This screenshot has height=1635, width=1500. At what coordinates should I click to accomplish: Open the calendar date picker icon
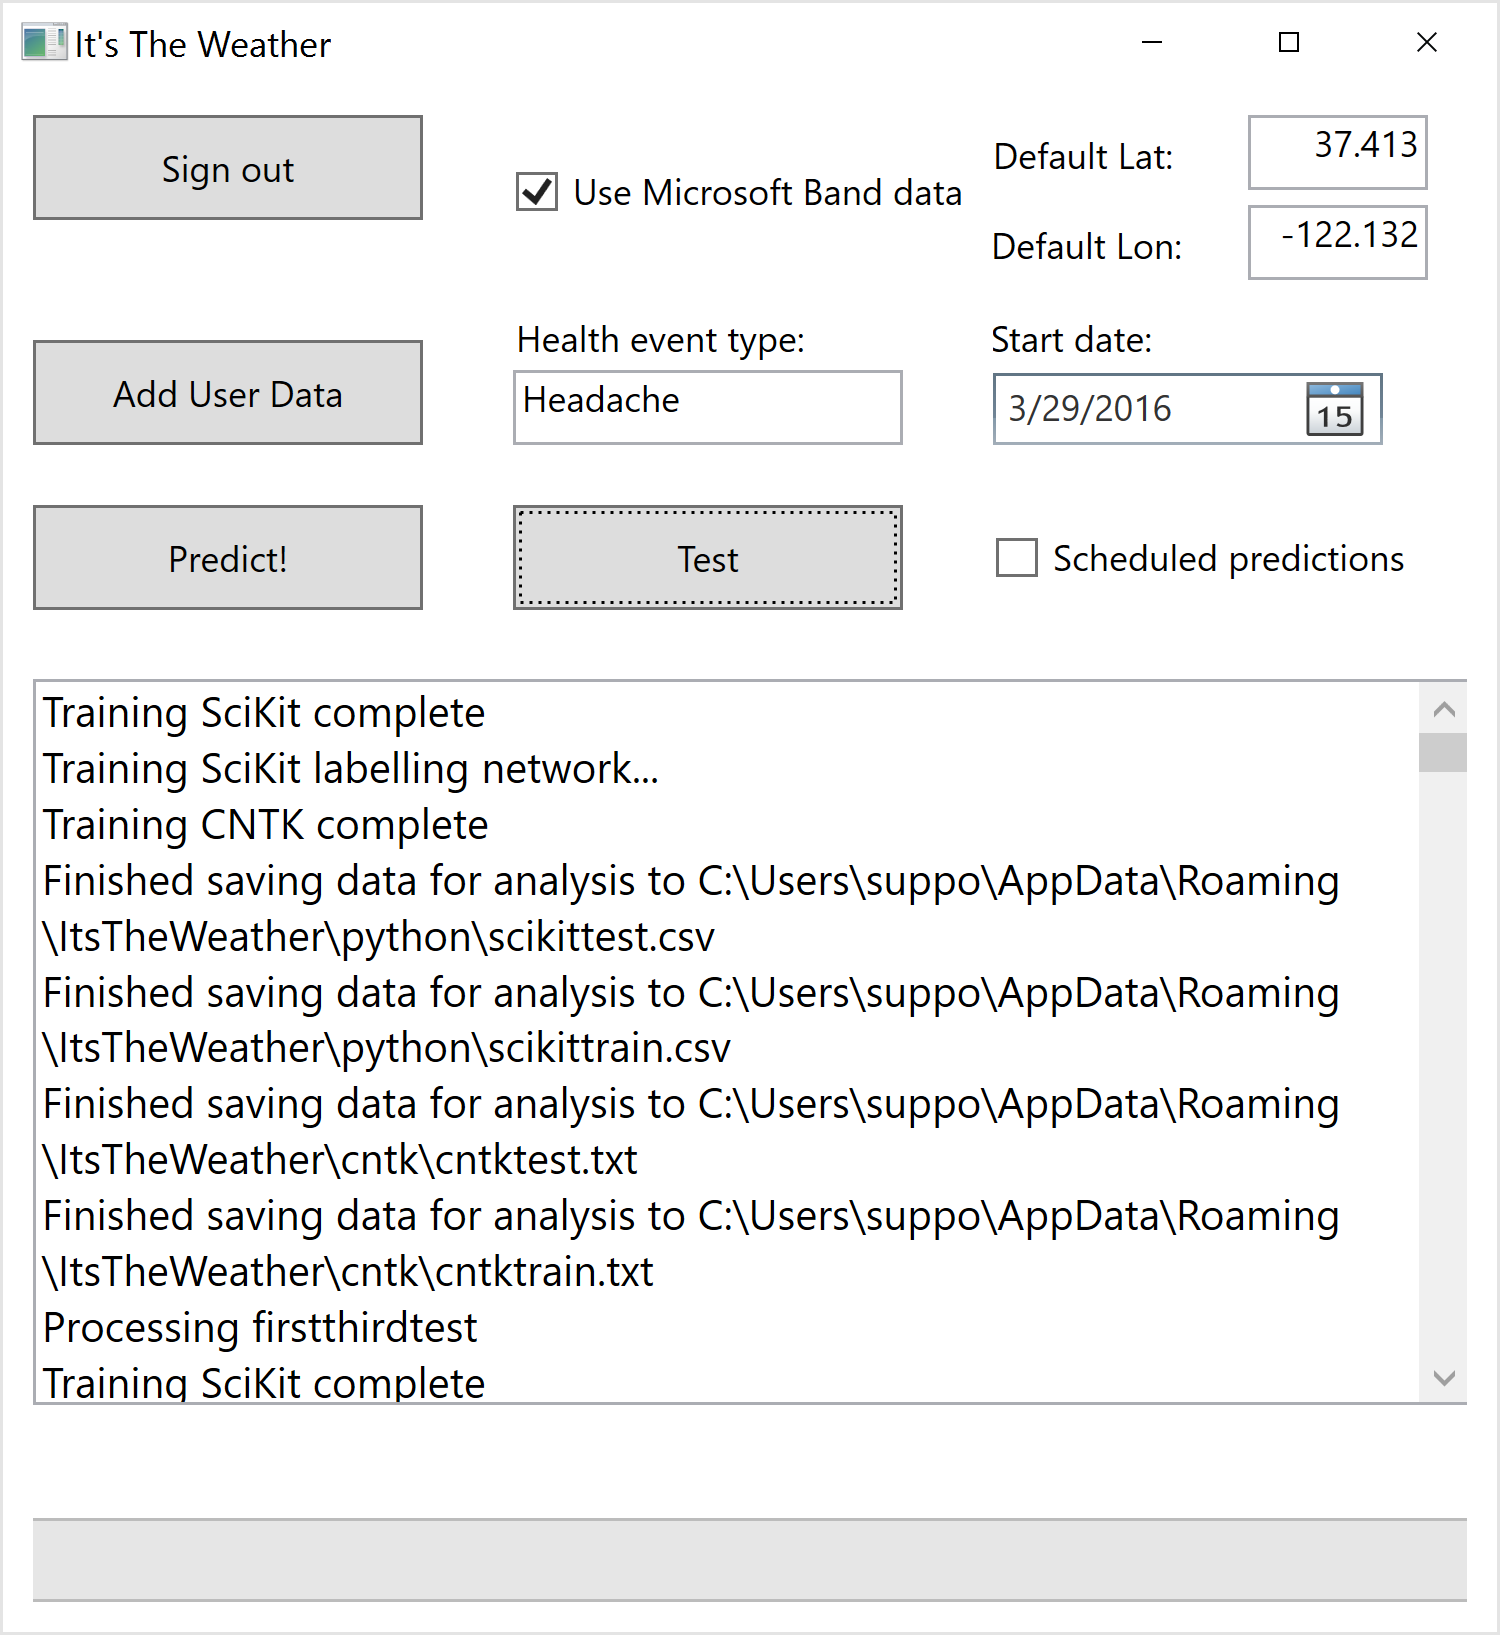pyautogui.click(x=1334, y=409)
